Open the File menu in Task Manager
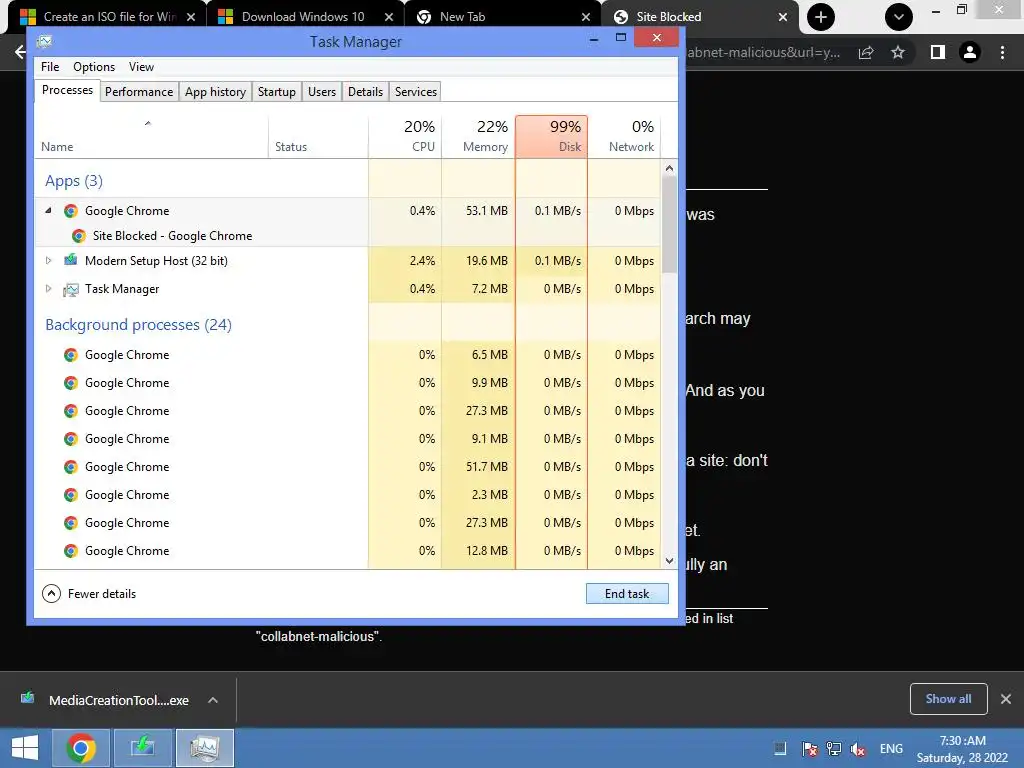Image resolution: width=1024 pixels, height=768 pixels. [x=50, y=67]
